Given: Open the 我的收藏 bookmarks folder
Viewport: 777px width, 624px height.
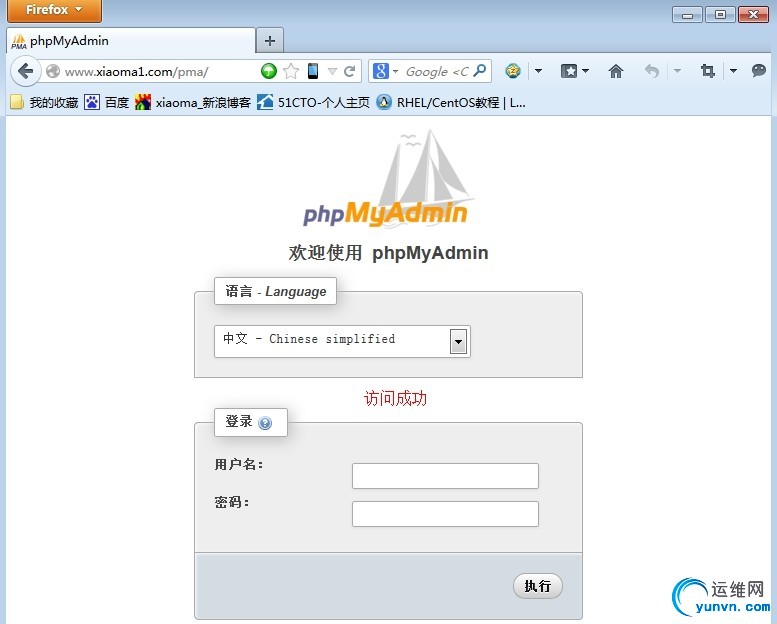Looking at the screenshot, I should [44, 103].
